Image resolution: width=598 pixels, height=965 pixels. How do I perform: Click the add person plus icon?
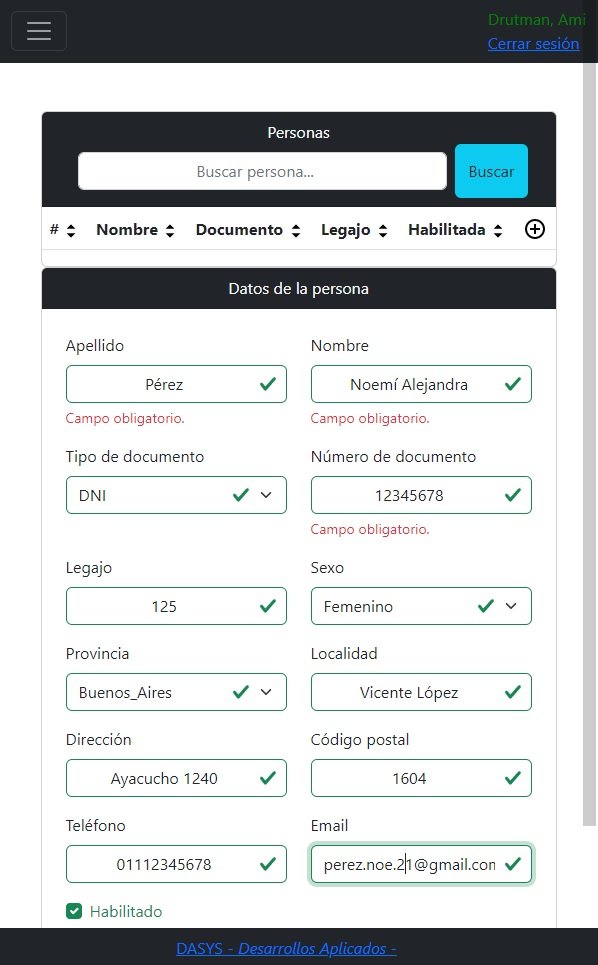click(535, 230)
